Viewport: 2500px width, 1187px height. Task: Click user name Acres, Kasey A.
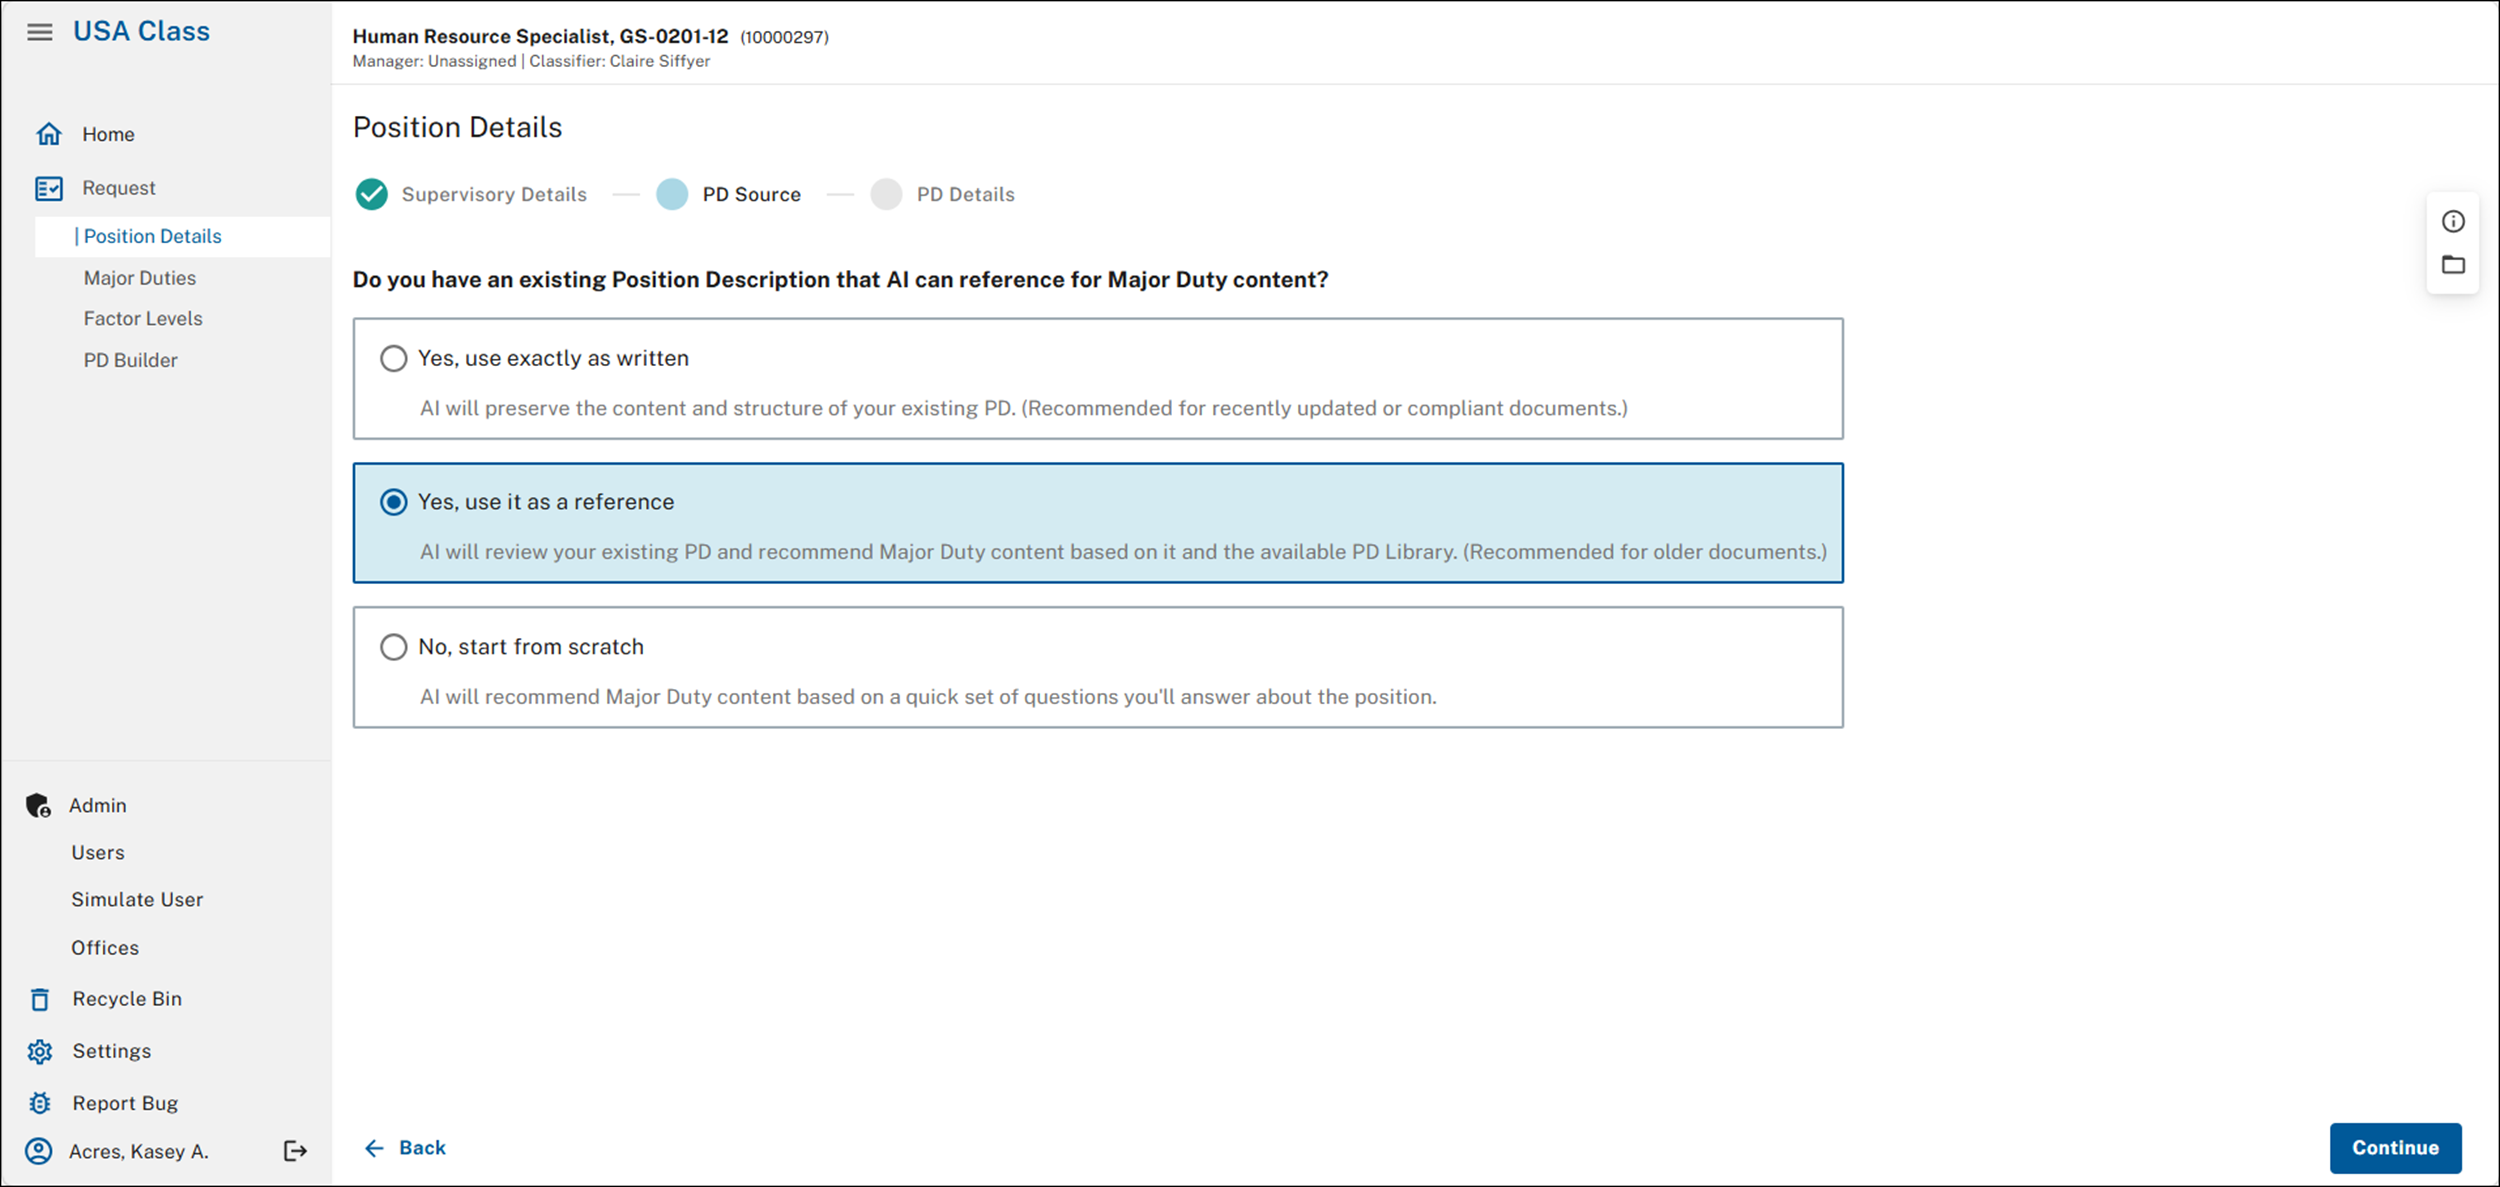pos(139,1151)
